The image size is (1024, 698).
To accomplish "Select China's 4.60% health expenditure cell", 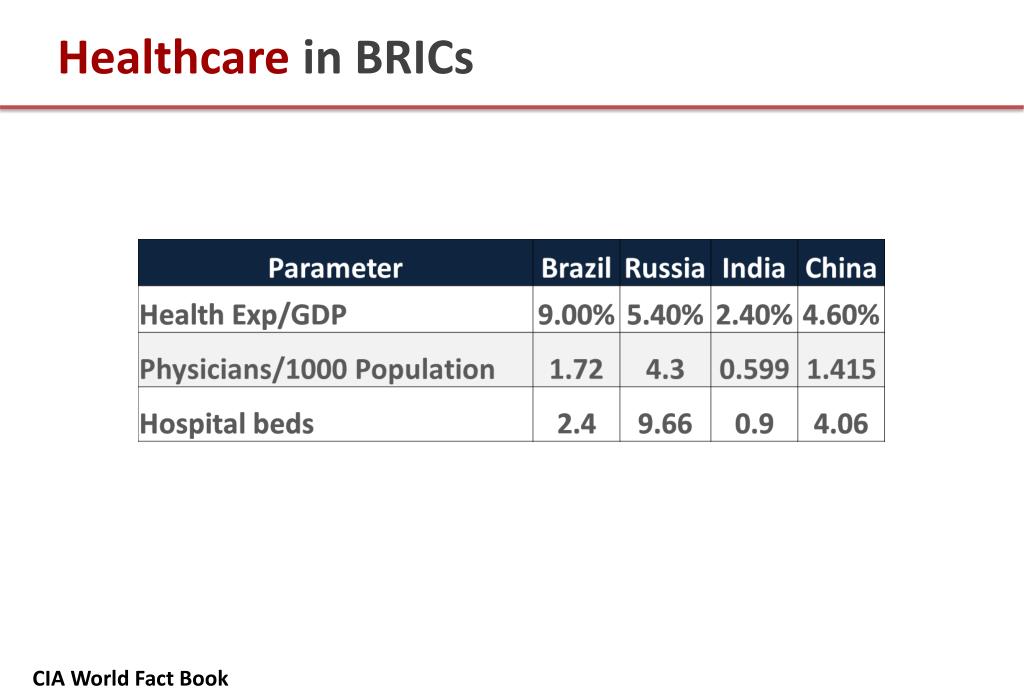I will [x=841, y=309].
